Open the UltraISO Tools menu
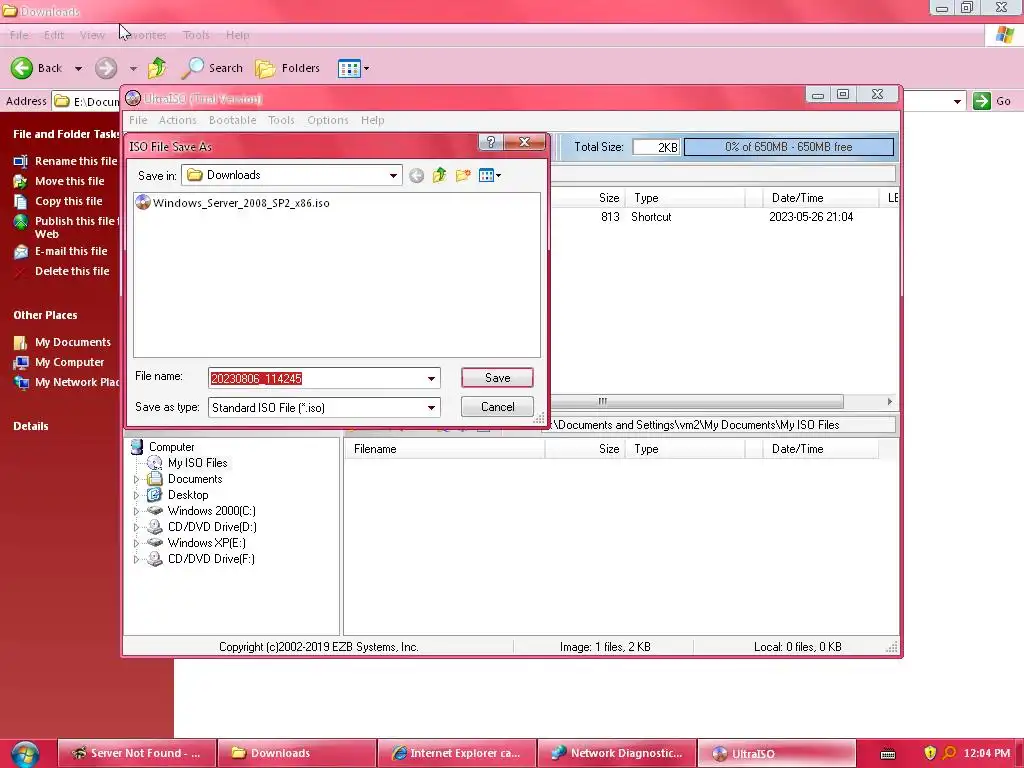1024x768 pixels. [281, 120]
